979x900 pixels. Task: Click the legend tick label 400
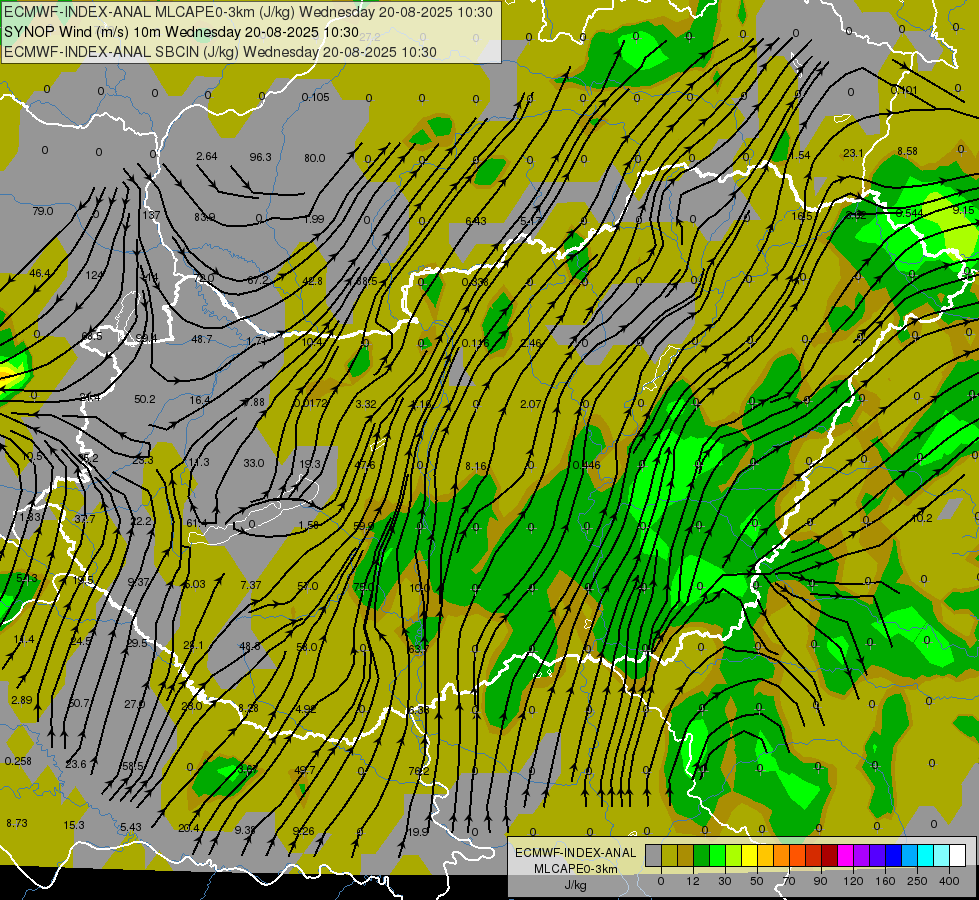949,881
